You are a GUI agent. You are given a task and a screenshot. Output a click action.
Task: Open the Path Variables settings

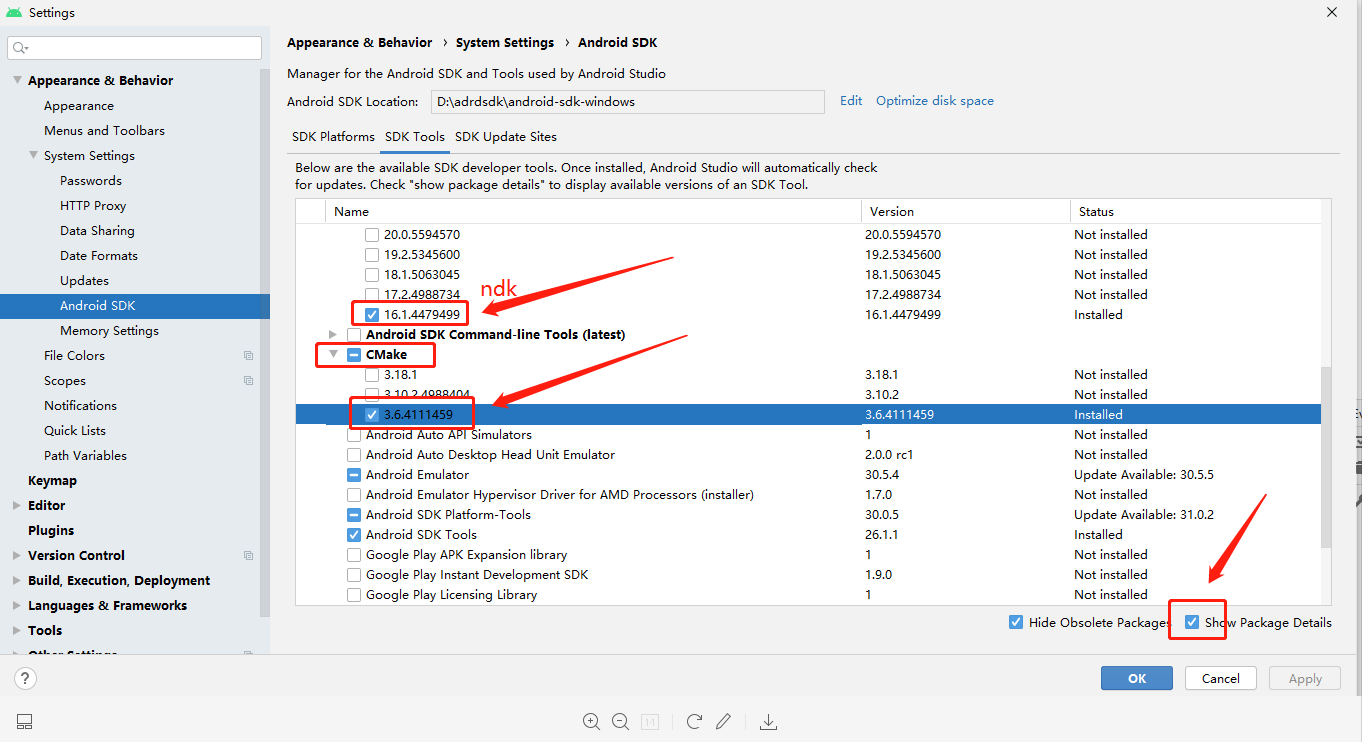85,455
